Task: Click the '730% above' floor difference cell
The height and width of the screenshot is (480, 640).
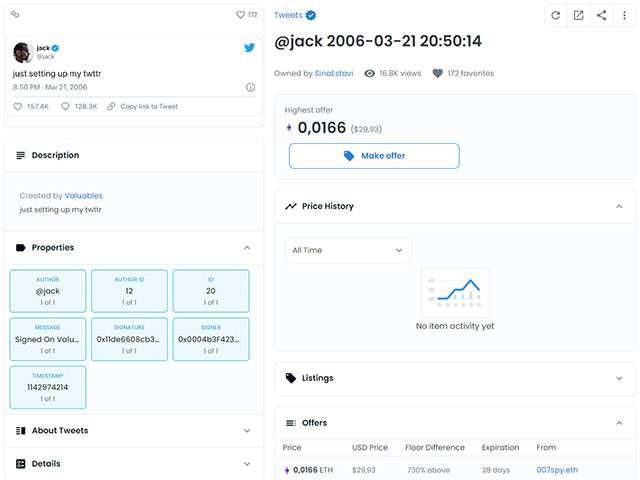Action: [x=428, y=470]
